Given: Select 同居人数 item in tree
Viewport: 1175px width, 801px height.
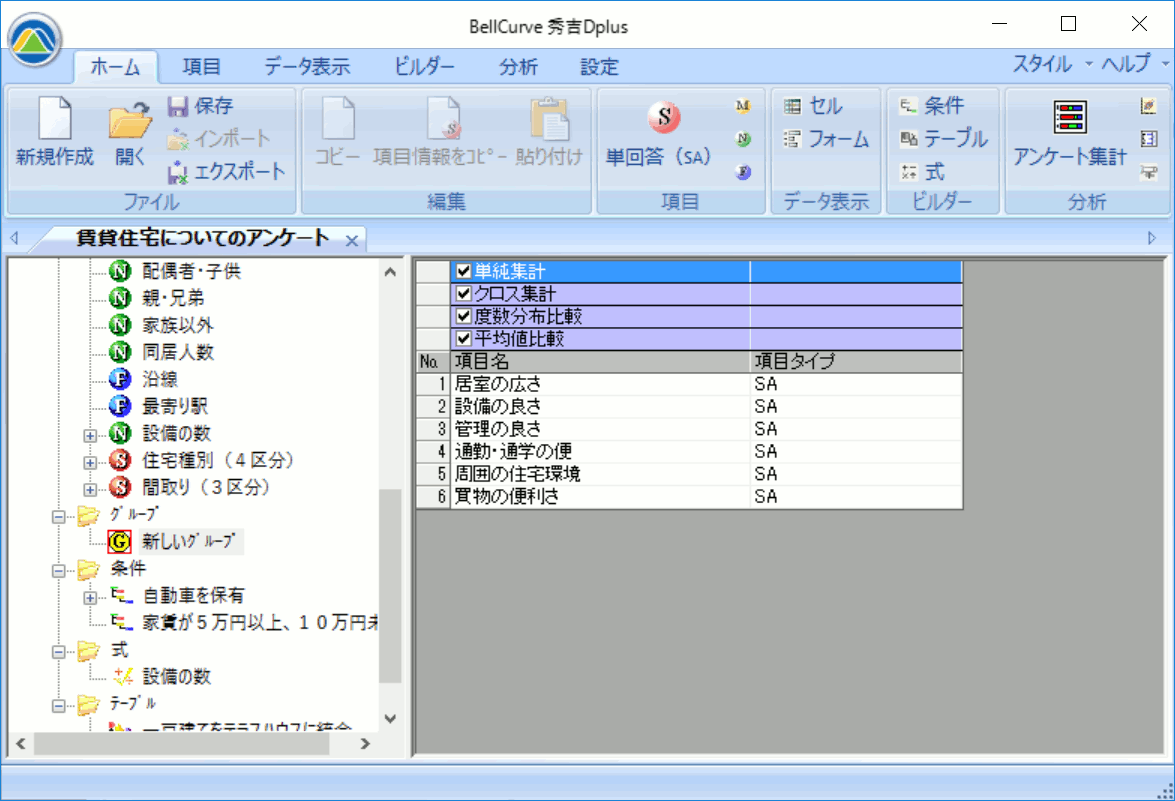Looking at the screenshot, I should (x=178, y=352).
